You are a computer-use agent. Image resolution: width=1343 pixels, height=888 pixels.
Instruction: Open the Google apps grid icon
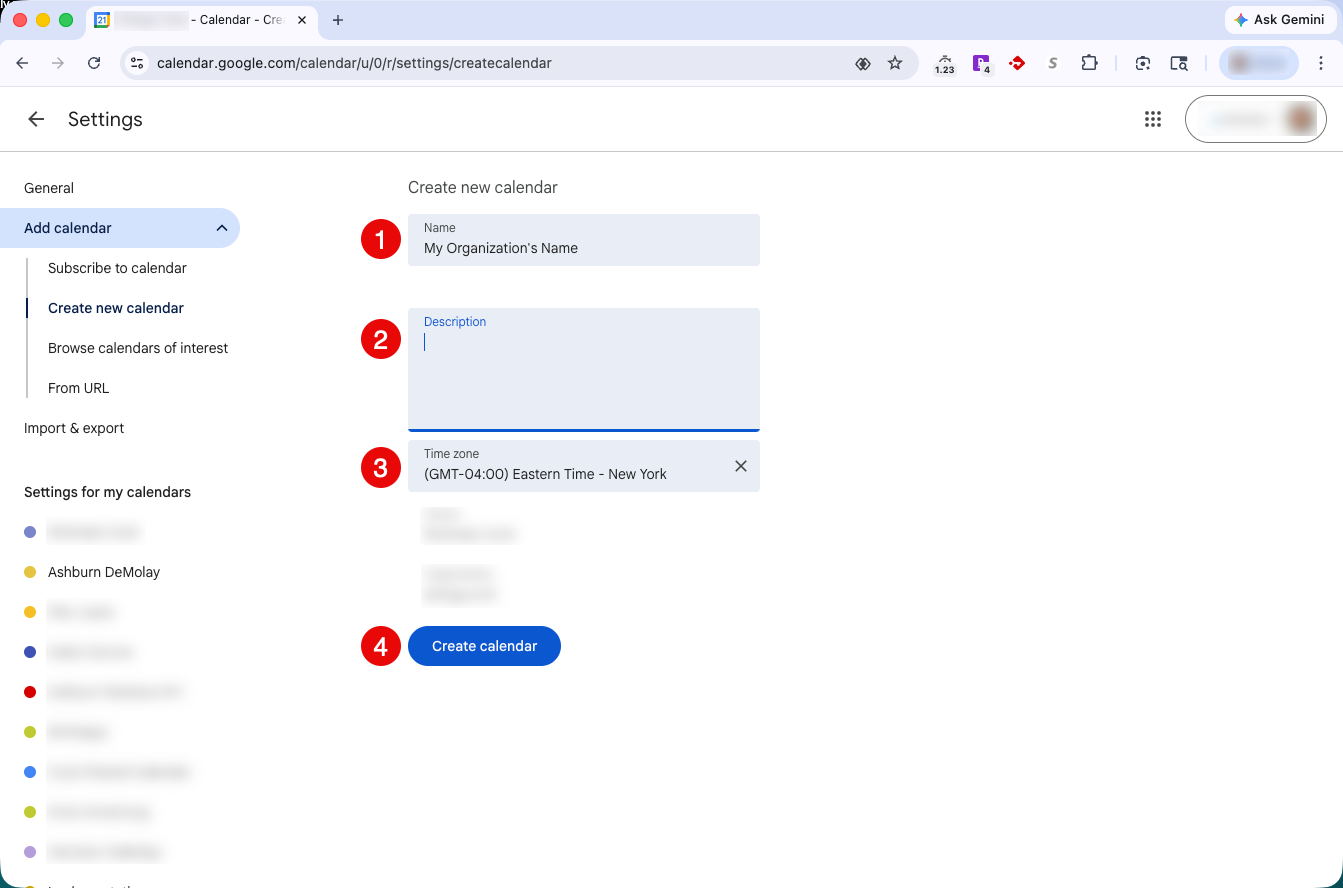click(1152, 118)
